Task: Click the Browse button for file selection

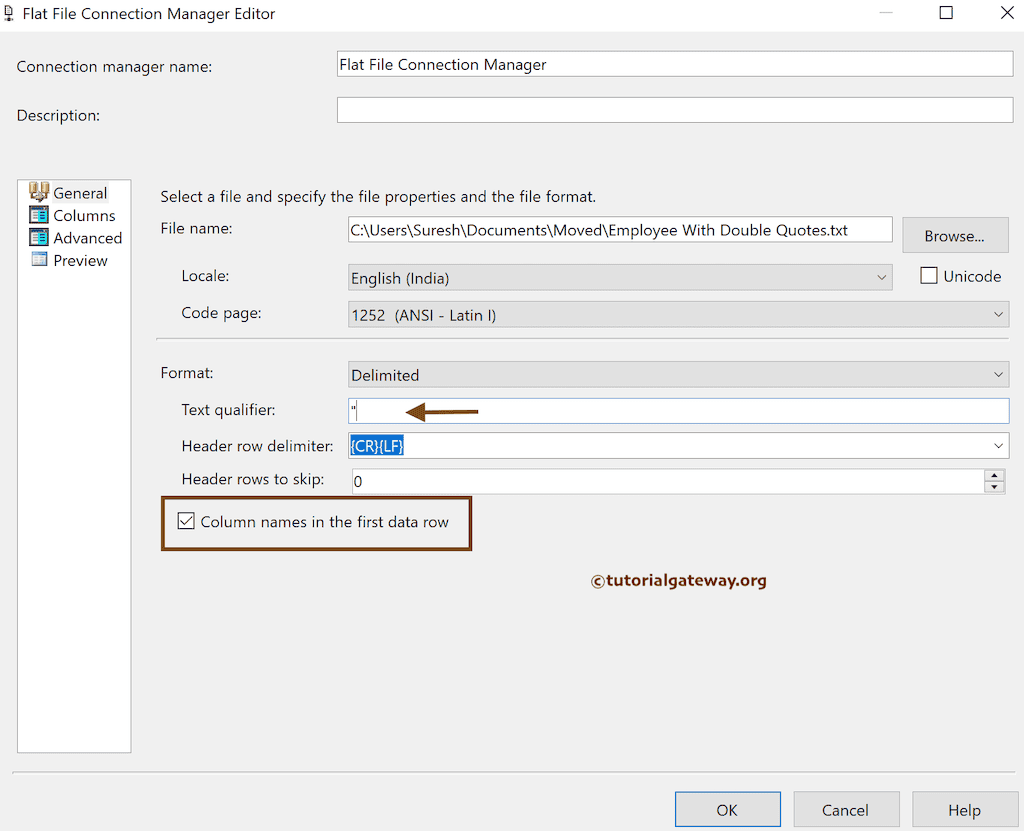Action: (955, 235)
